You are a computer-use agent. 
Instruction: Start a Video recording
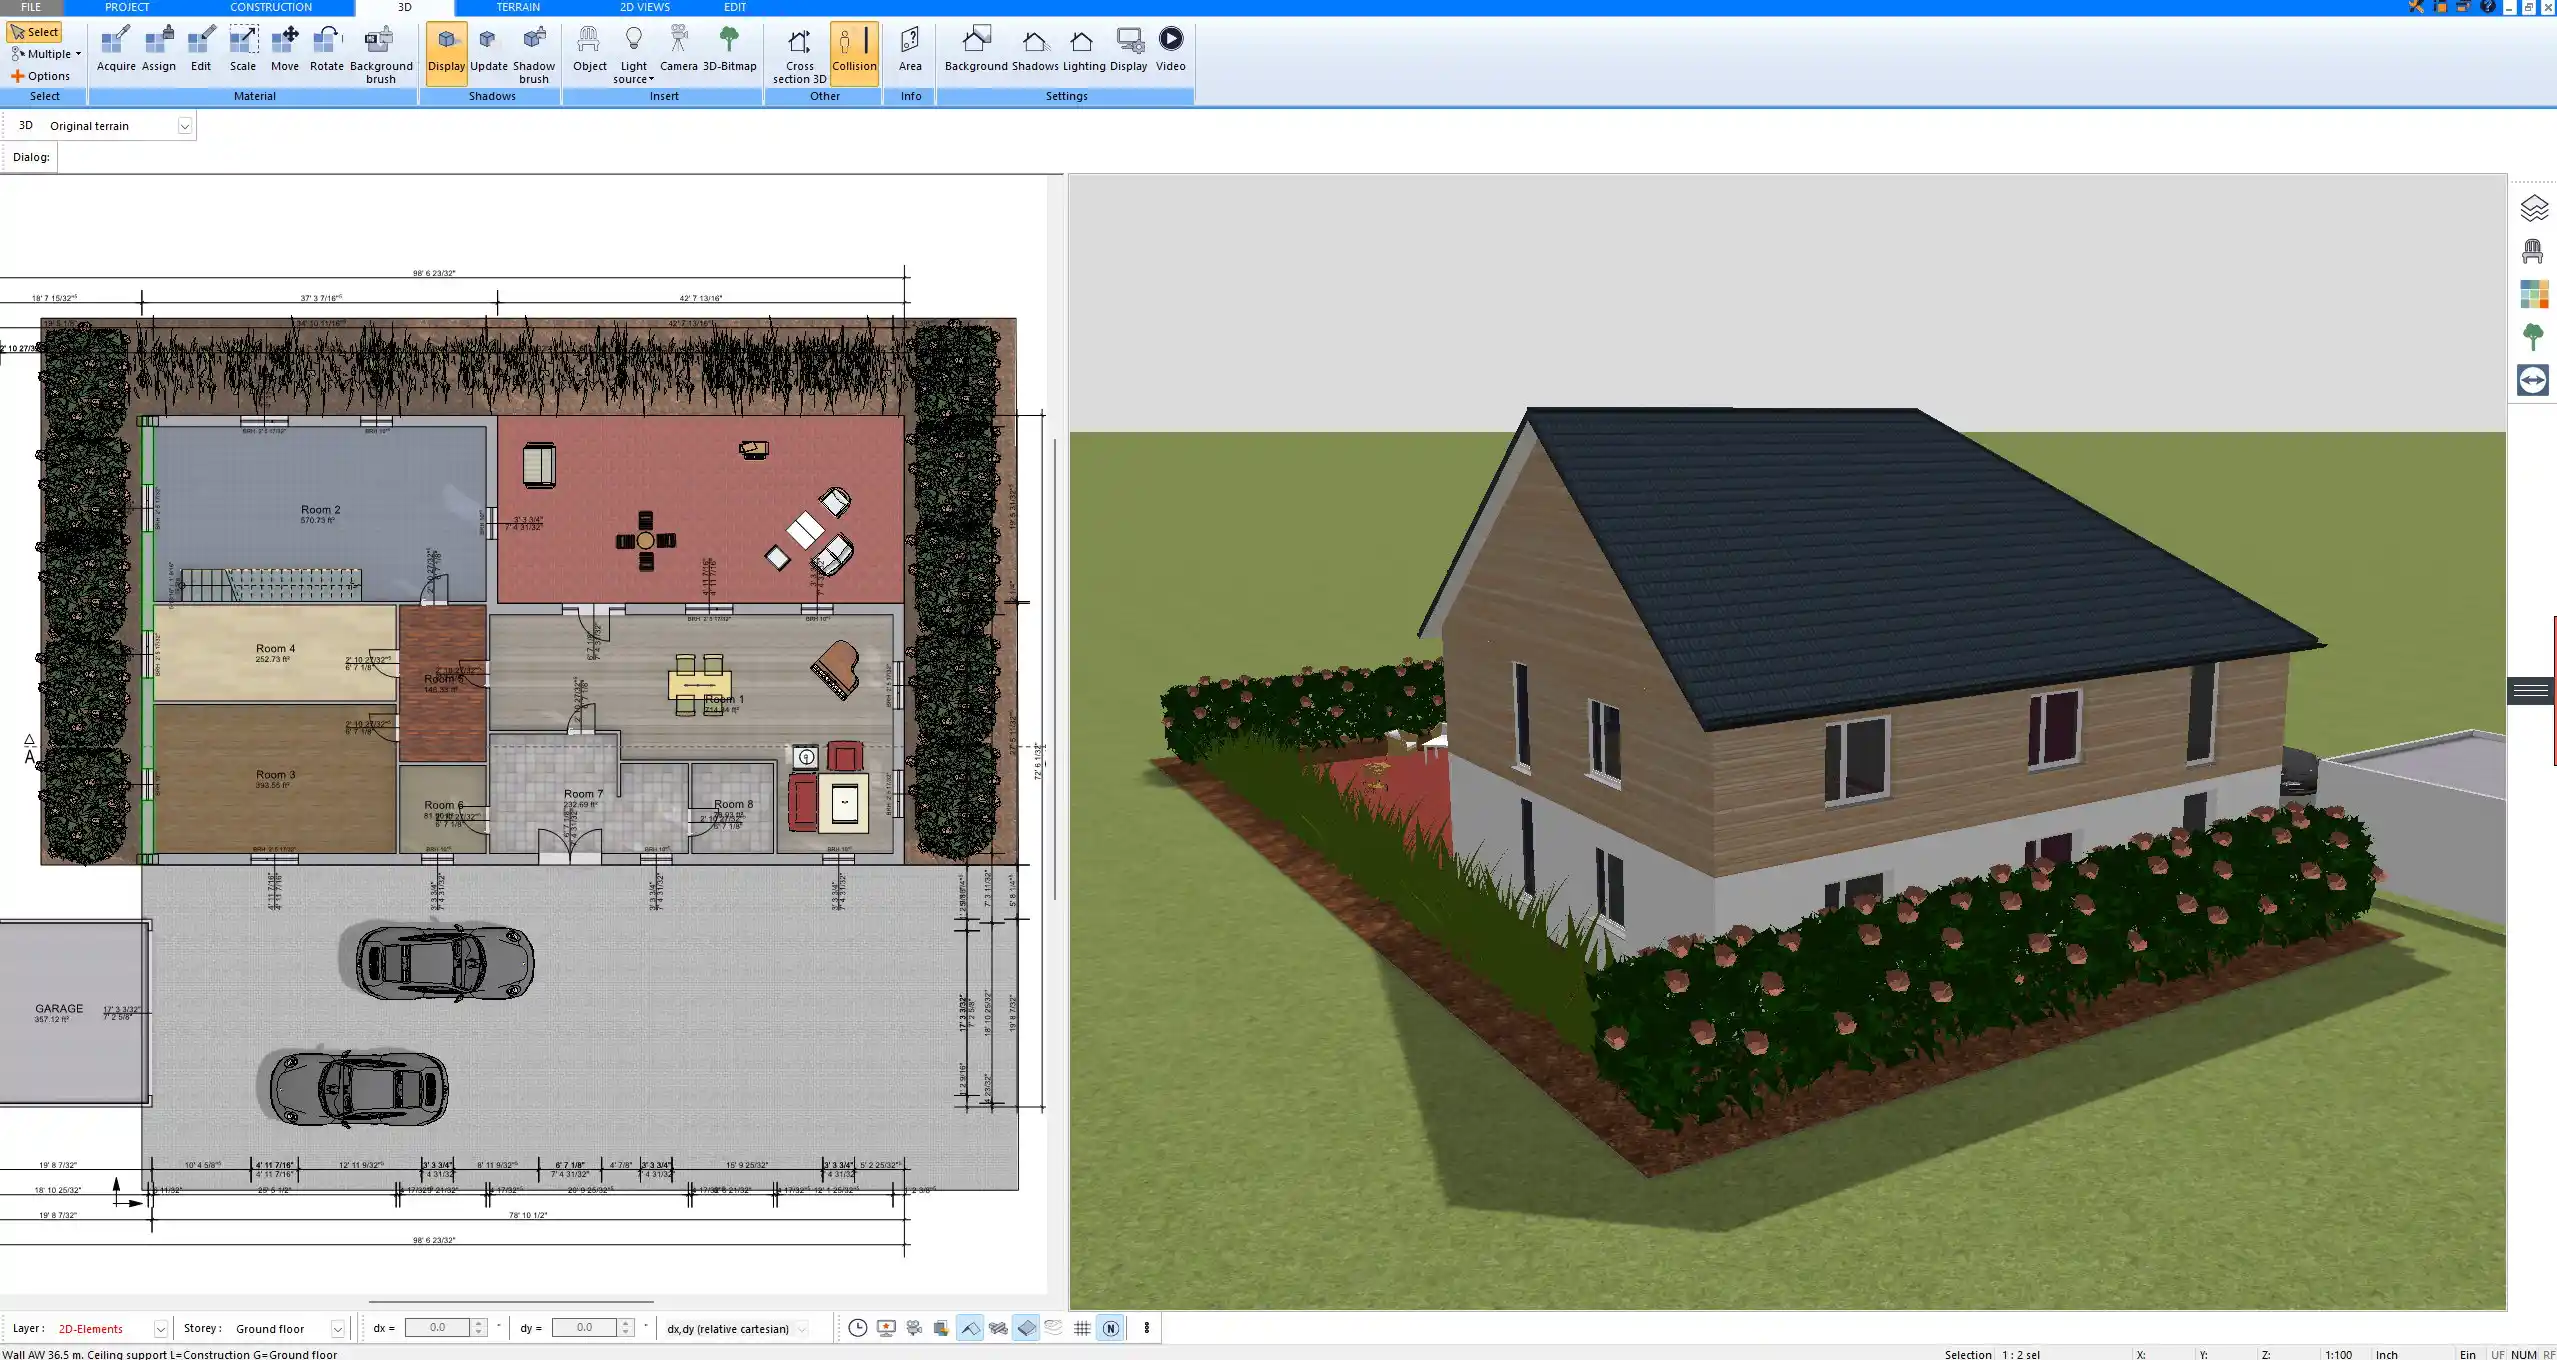1169,47
